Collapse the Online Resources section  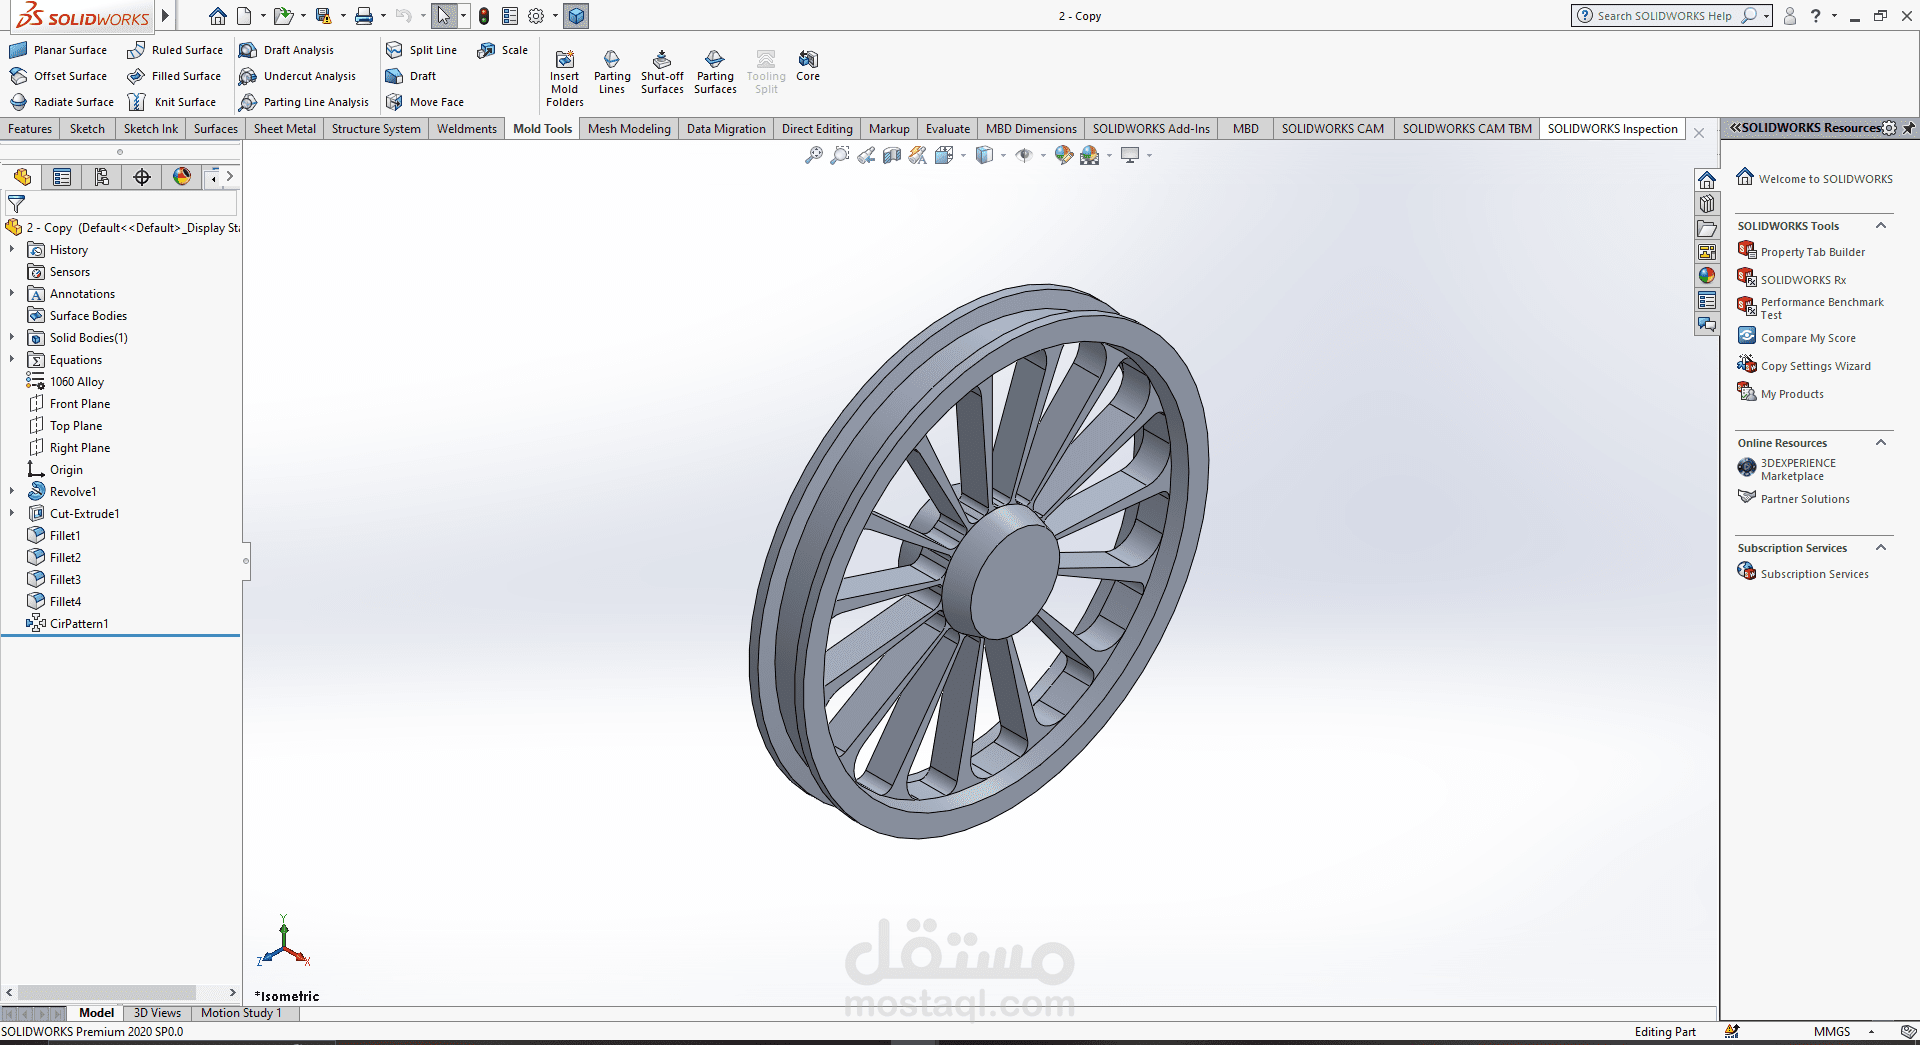point(1881,443)
